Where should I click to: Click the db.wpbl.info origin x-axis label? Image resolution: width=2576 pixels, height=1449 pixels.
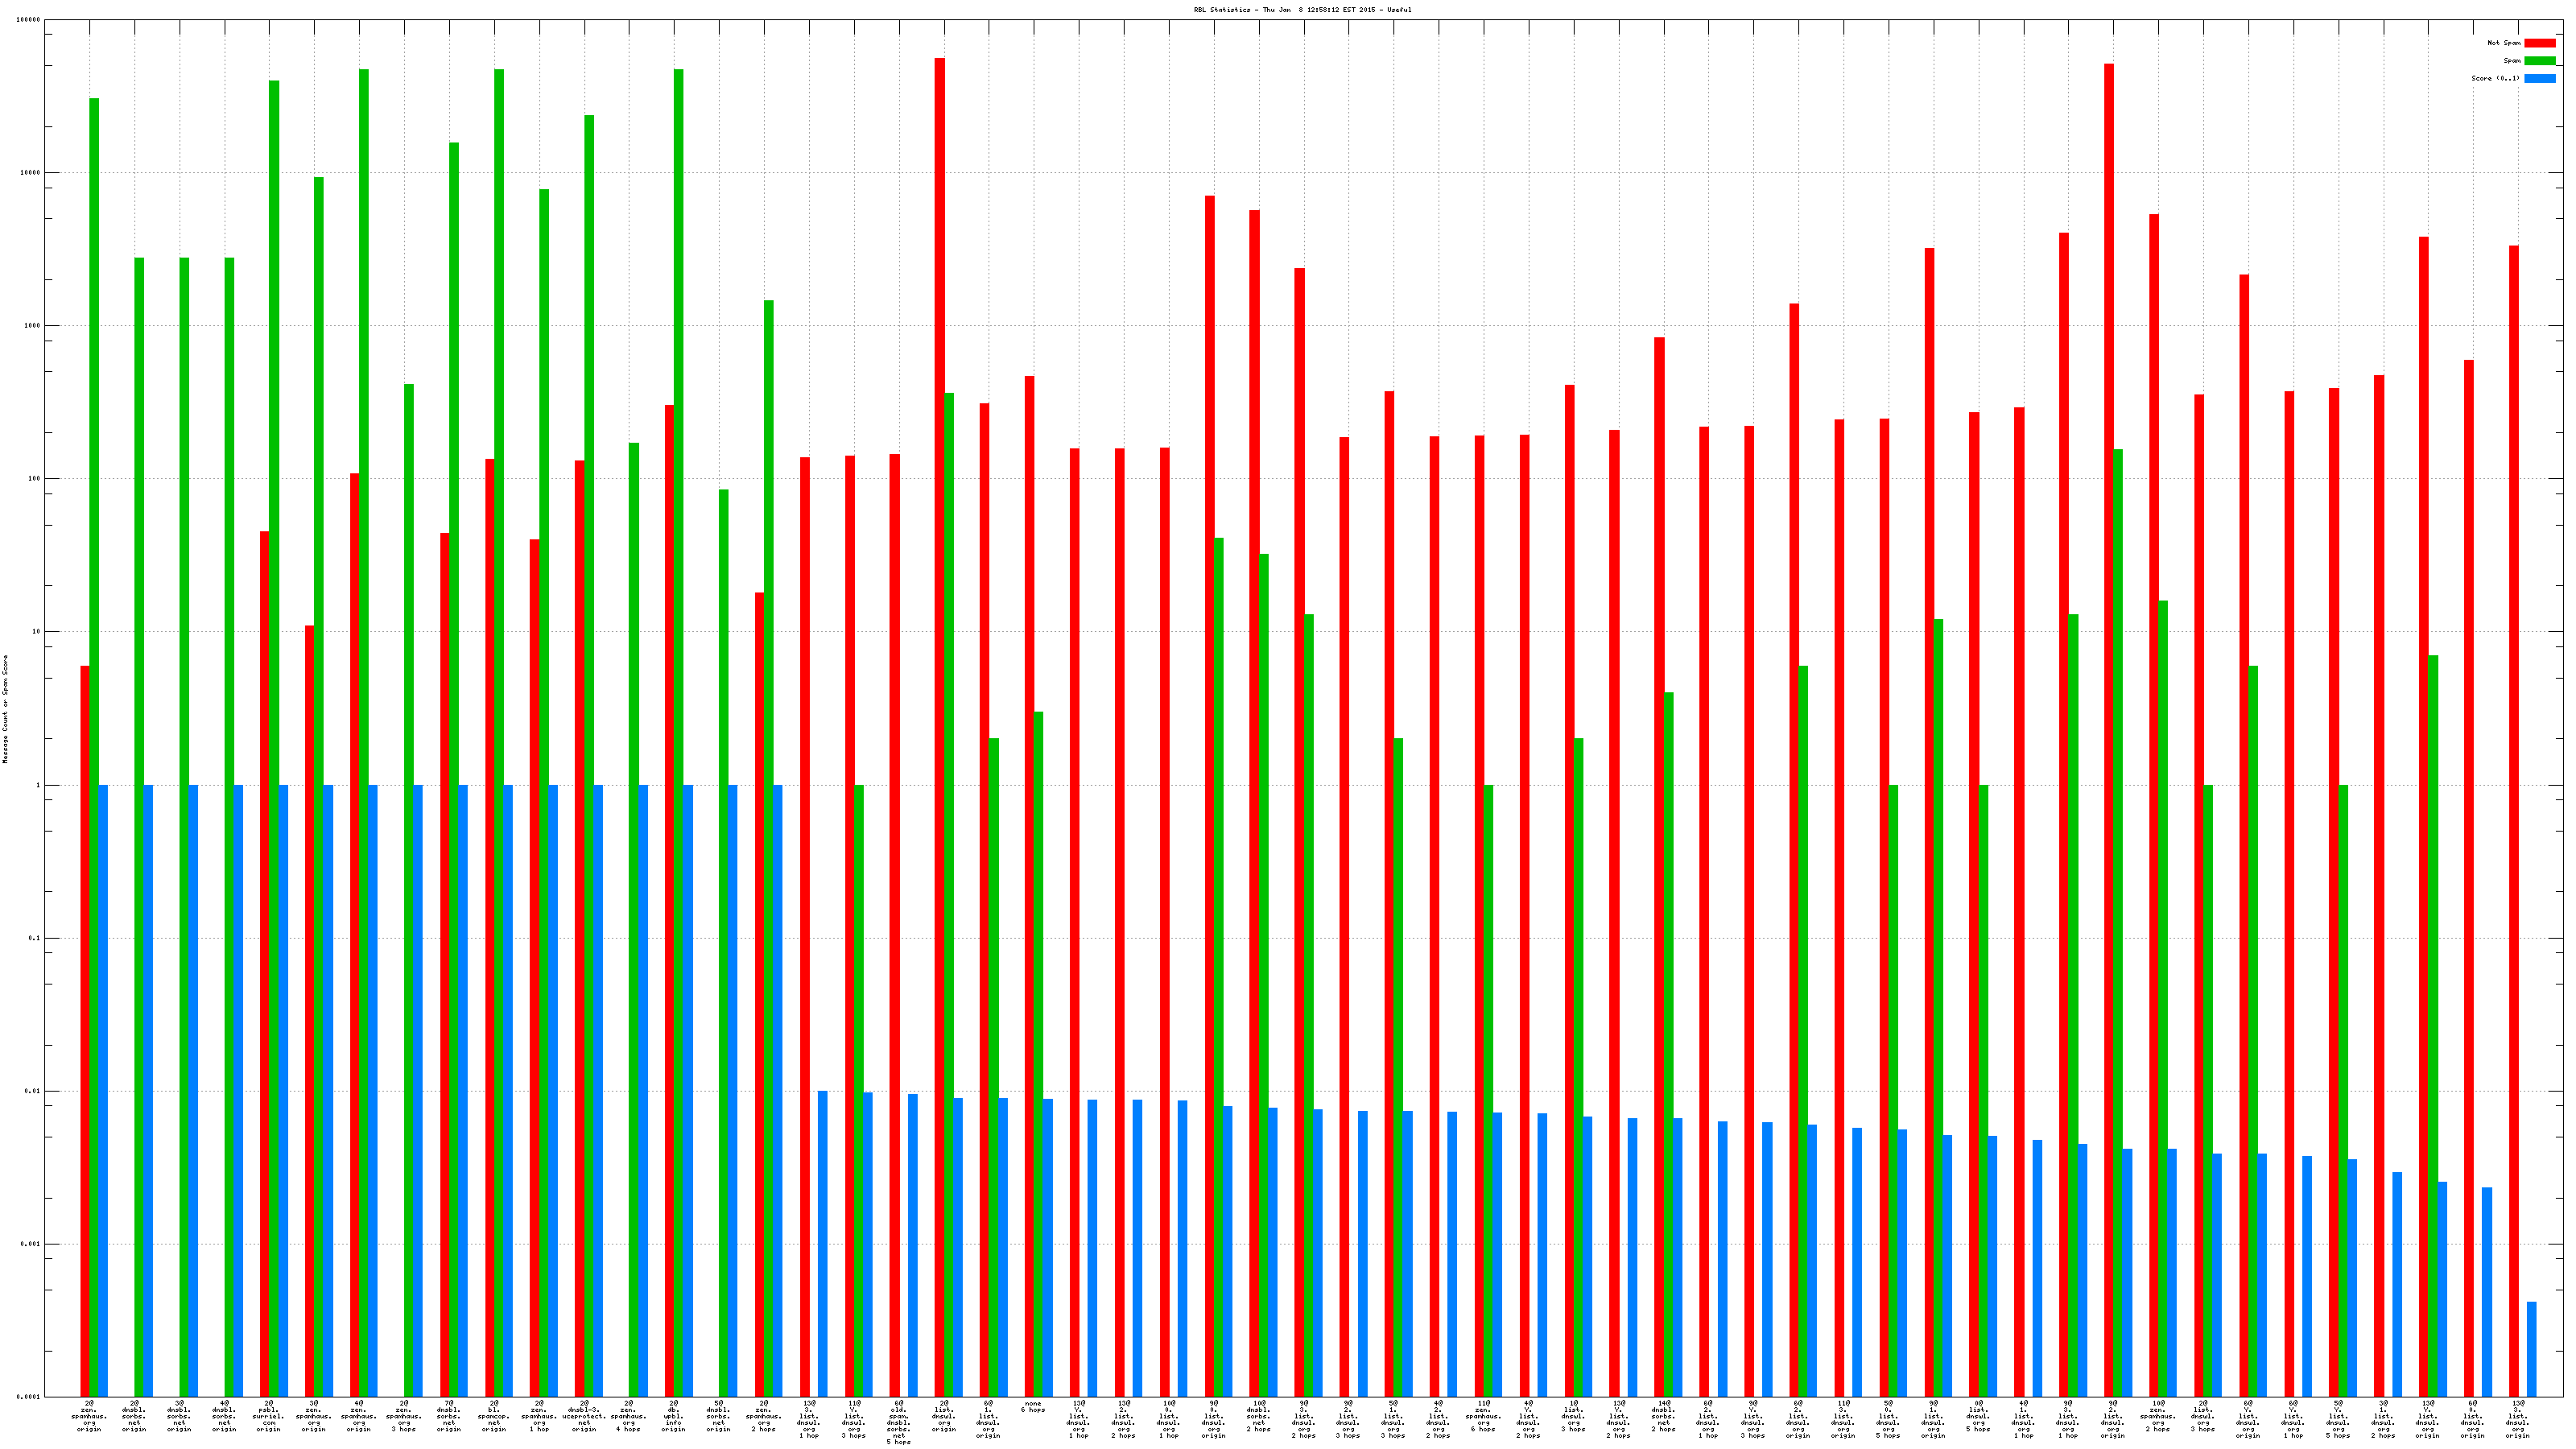click(x=673, y=1416)
